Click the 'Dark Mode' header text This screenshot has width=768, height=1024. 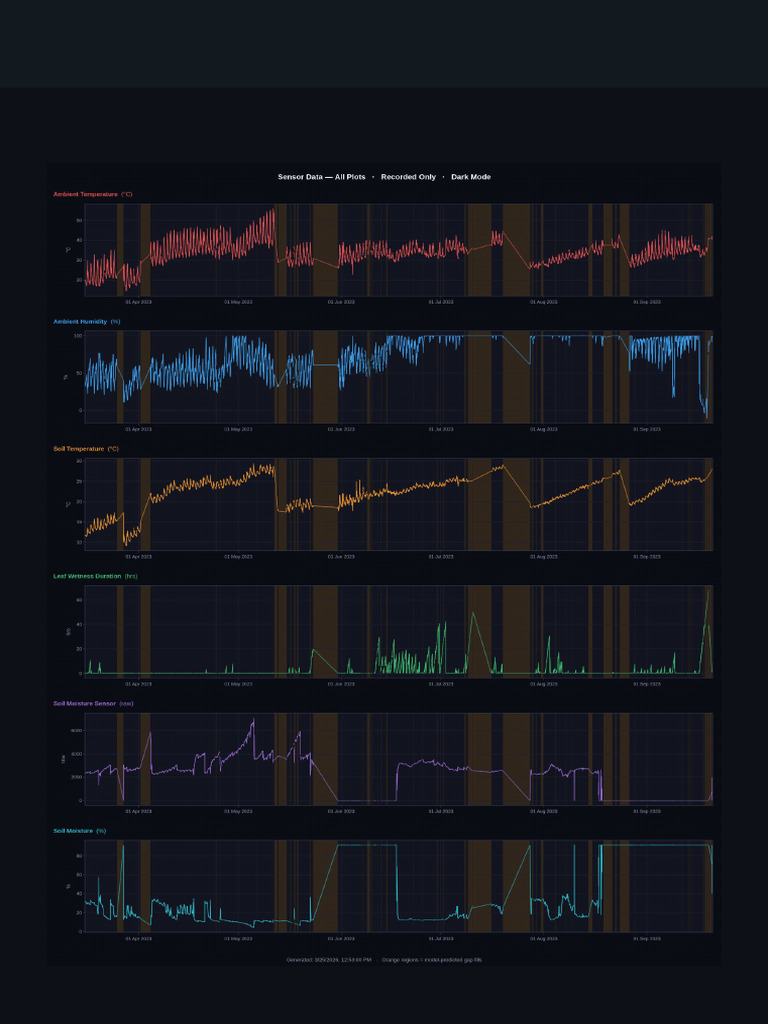[x=471, y=177]
